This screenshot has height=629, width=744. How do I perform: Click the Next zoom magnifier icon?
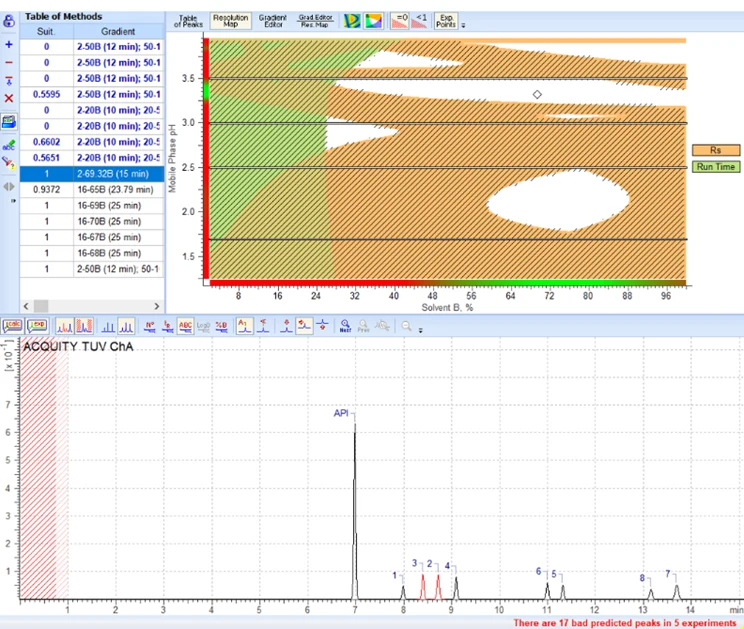[345, 326]
